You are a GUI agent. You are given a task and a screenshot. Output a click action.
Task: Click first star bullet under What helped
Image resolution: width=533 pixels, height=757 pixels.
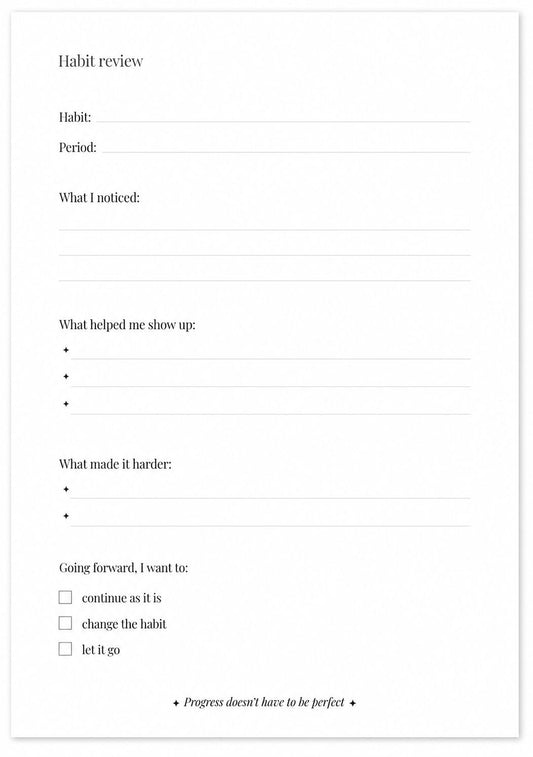[66, 350]
